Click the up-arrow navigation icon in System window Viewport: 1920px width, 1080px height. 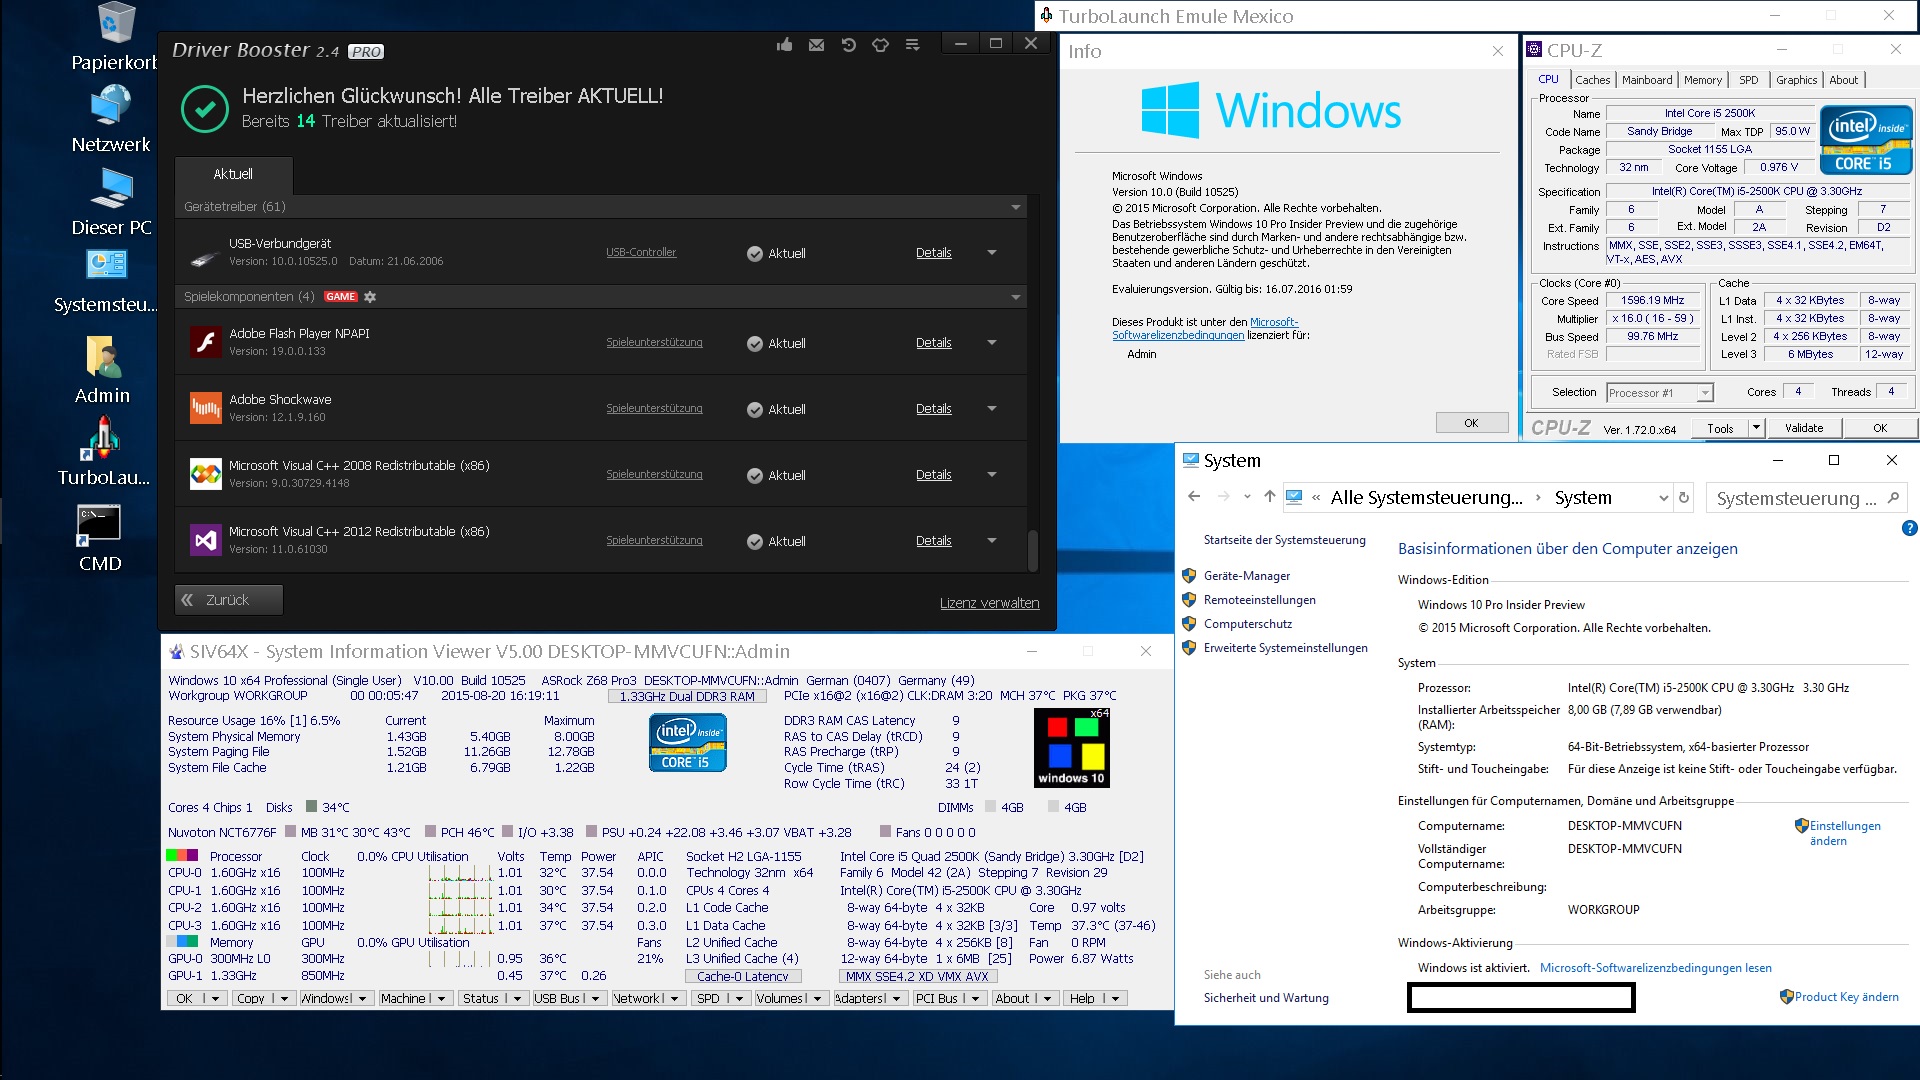coord(1269,497)
